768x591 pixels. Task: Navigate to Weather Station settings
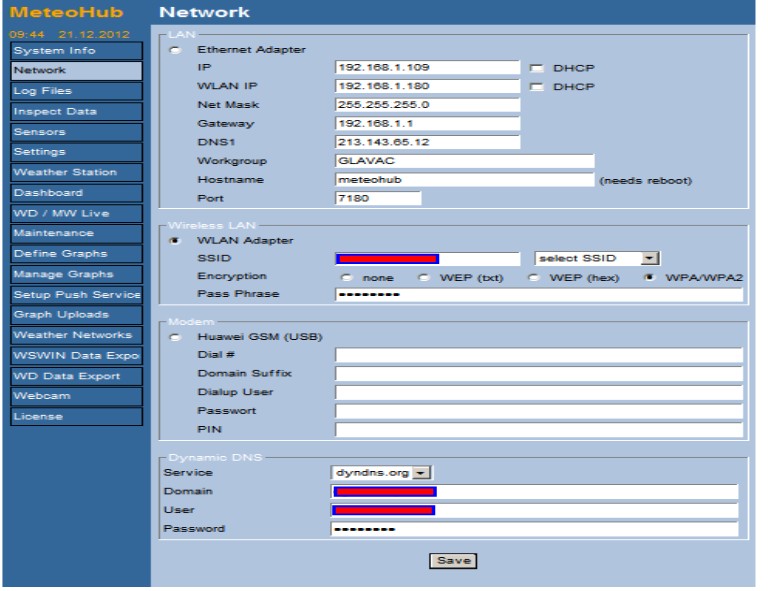pyautogui.click(x=75, y=172)
